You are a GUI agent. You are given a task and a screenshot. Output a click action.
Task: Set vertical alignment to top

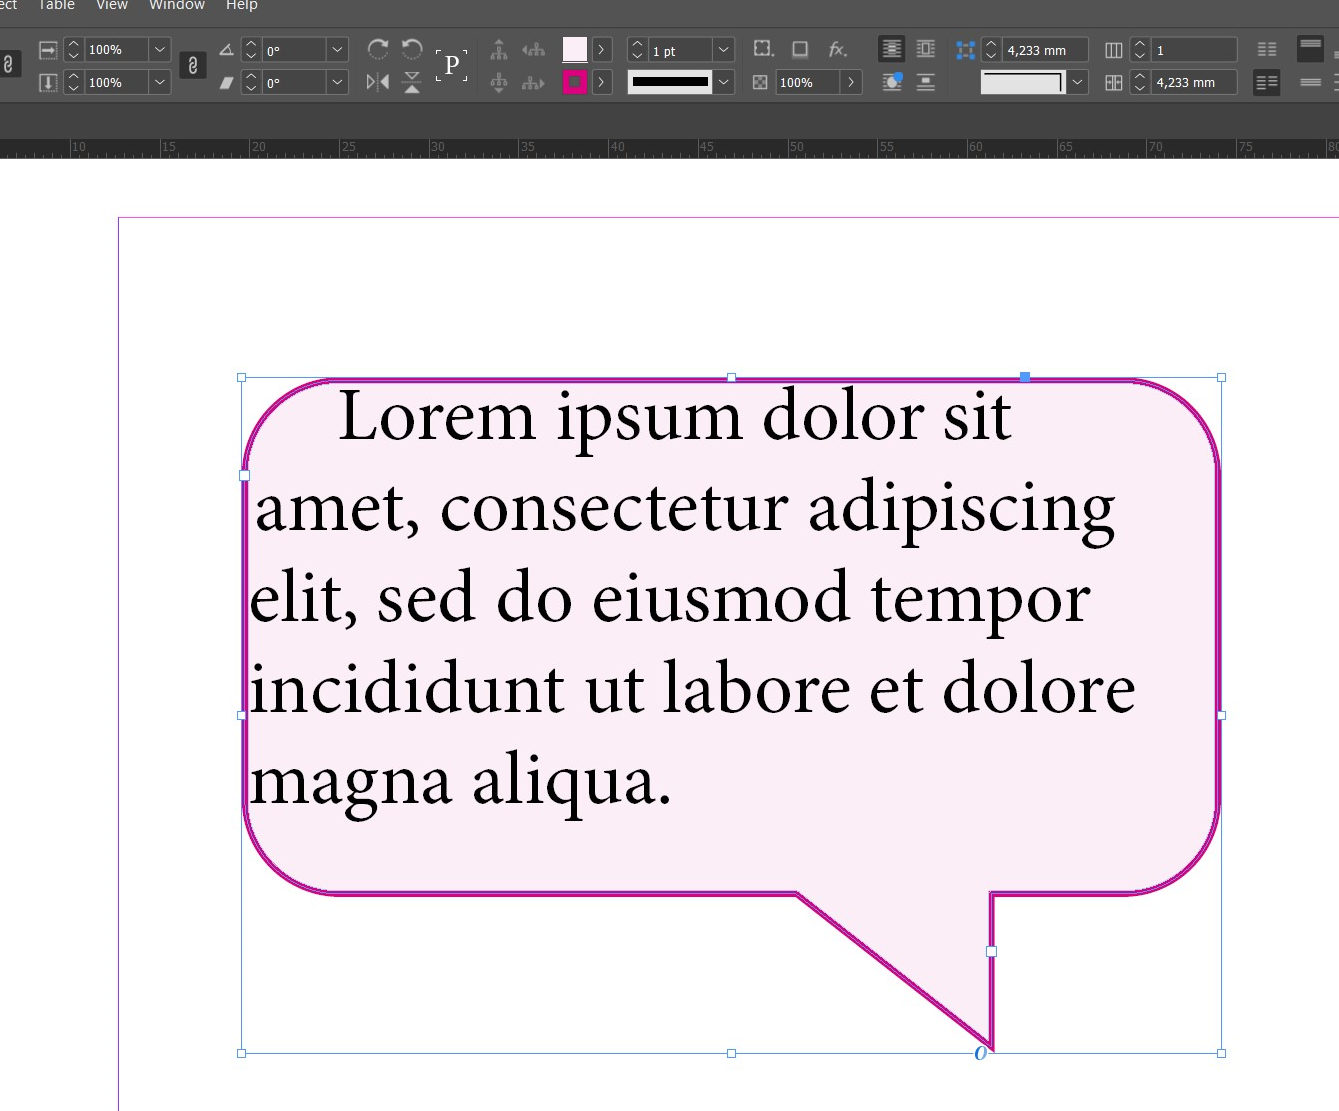[x=1310, y=48]
